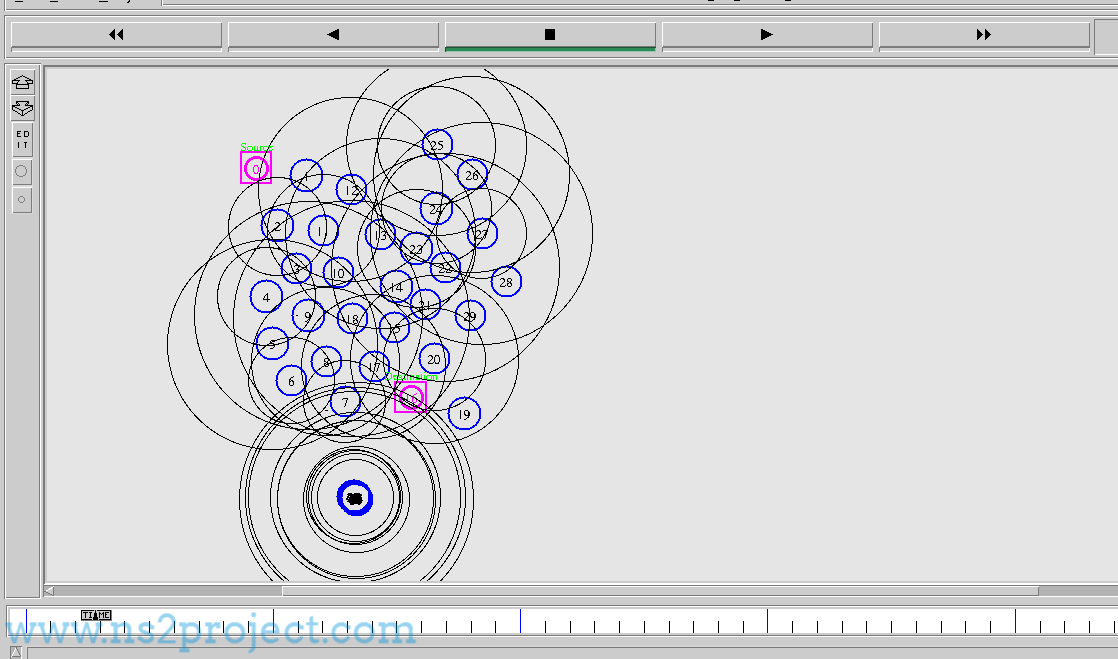Select the small circle node tool

click(x=22, y=200)
